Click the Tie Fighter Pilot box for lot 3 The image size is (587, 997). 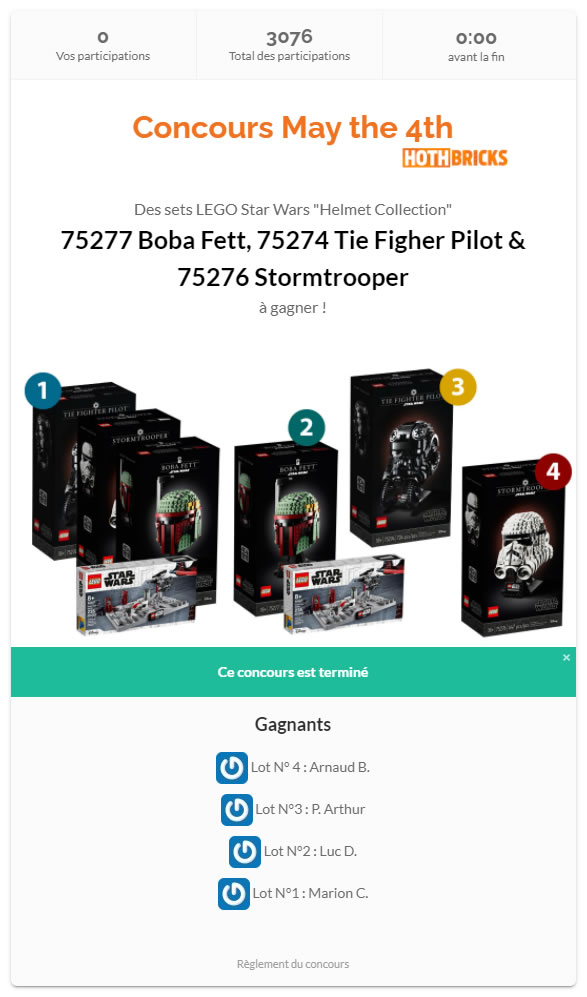(x=402, y=457)
